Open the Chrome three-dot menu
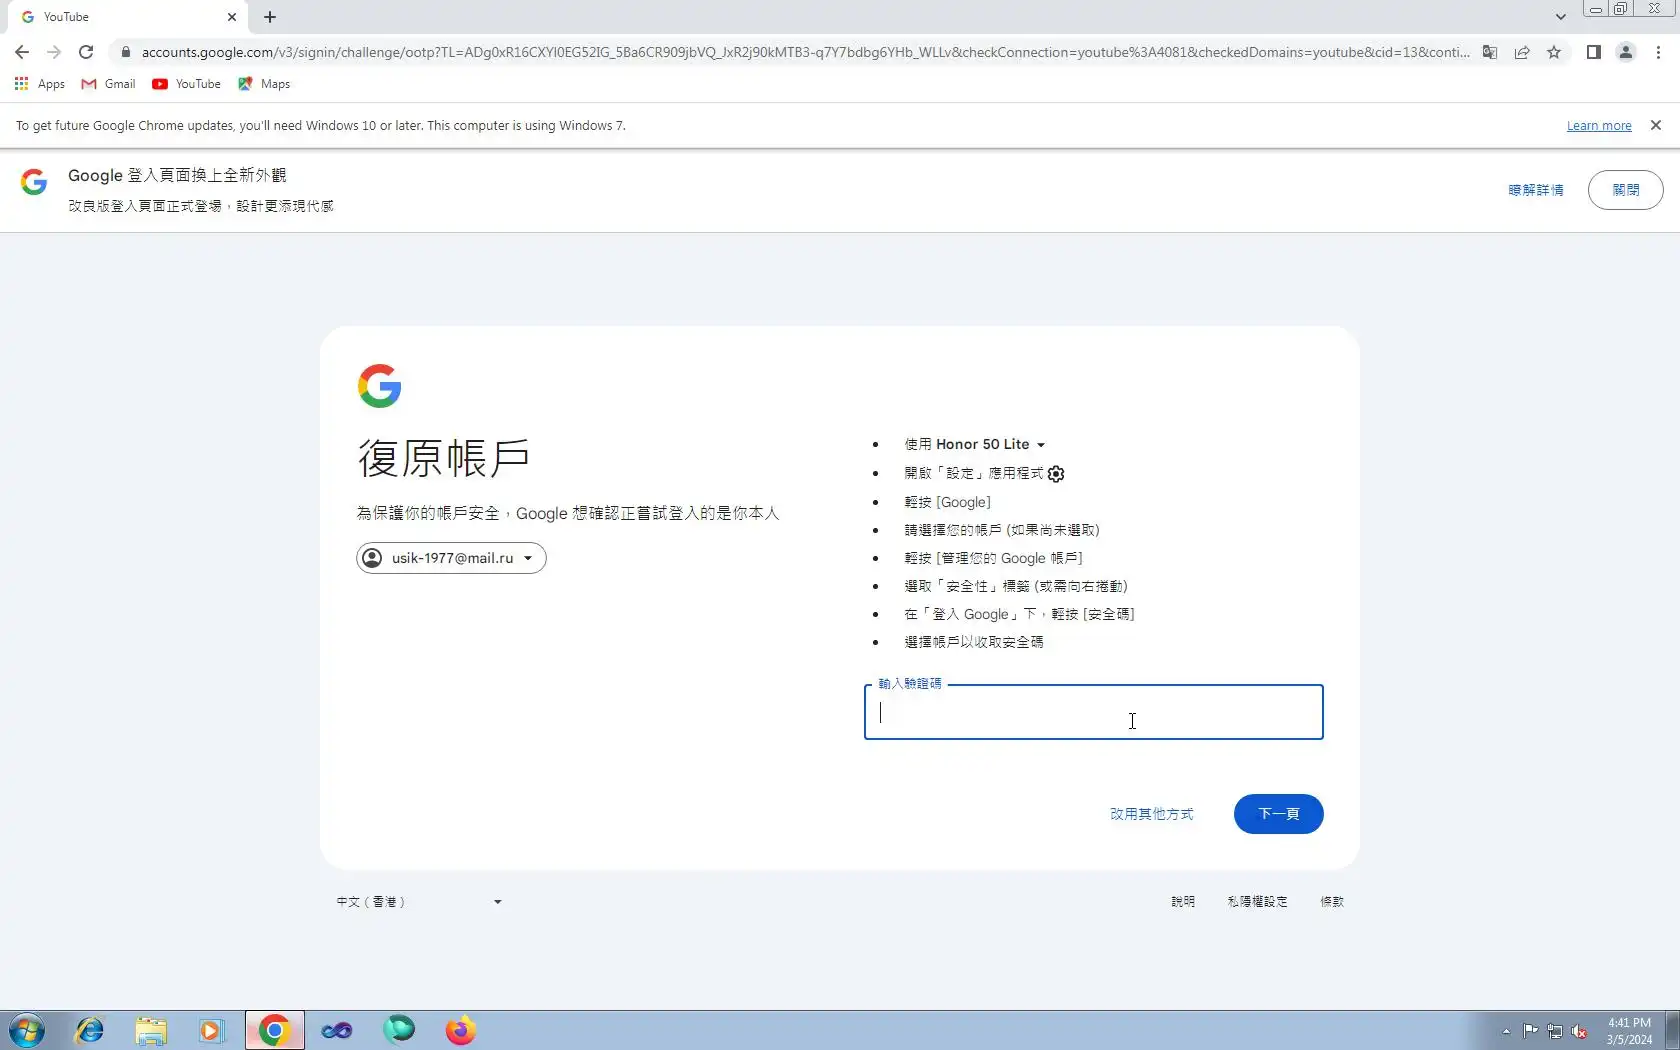This screenshot has height=1050, width=1680. point(1659,52)
